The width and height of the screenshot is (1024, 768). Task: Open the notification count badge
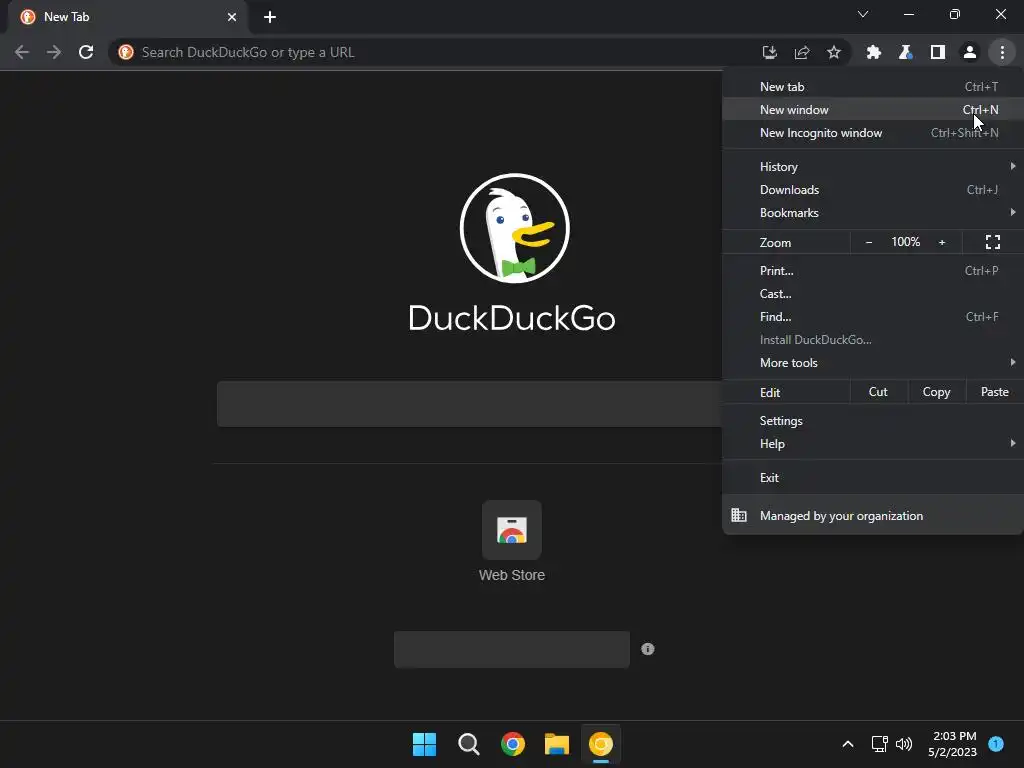coord(996,743)
